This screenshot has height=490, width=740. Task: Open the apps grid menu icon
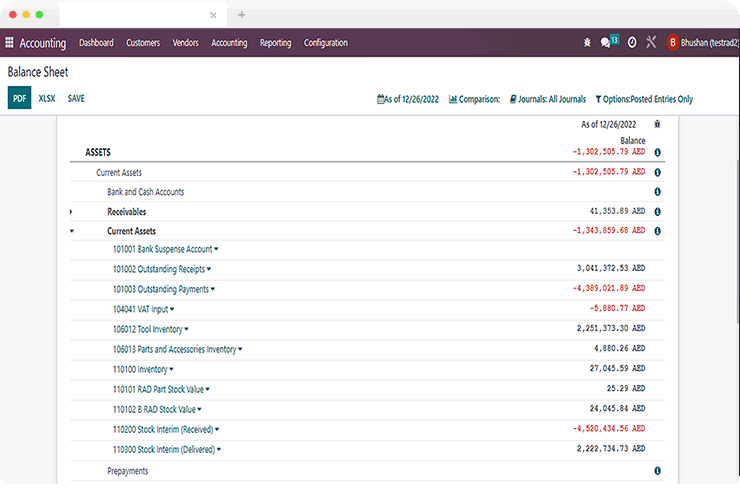coord(9,42)
